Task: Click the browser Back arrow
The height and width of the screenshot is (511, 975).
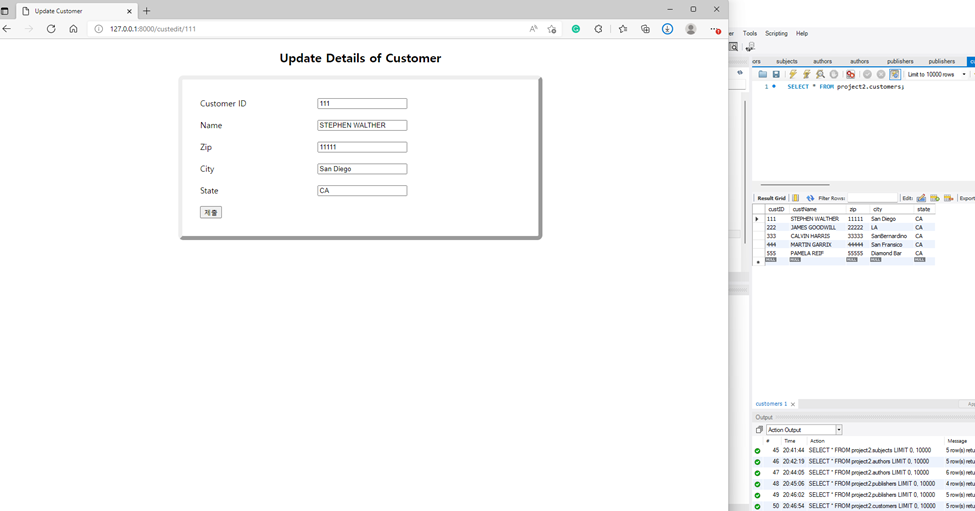Action: click(x=7, y=29)
